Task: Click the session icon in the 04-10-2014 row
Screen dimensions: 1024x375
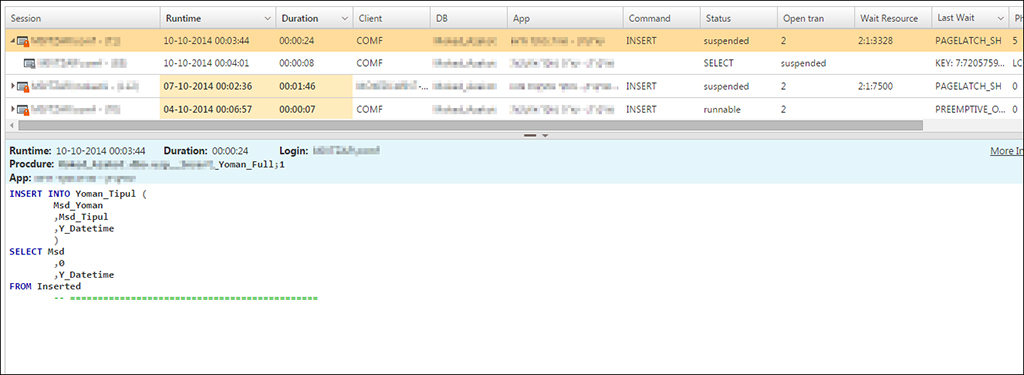Action: (23, 110)
